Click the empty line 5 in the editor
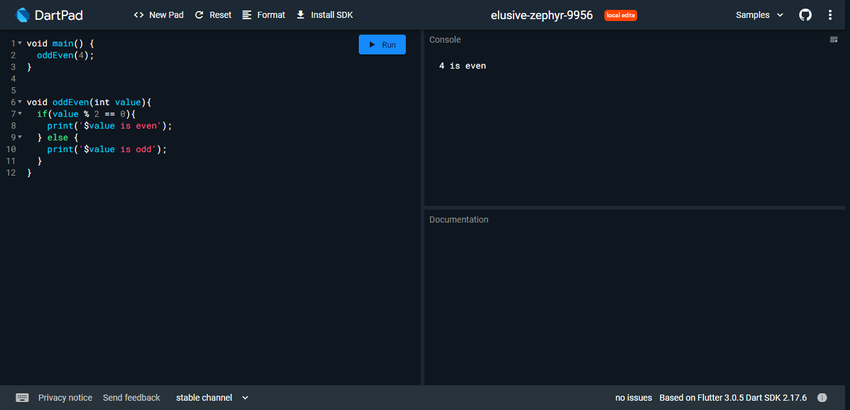 pos(222,91)
